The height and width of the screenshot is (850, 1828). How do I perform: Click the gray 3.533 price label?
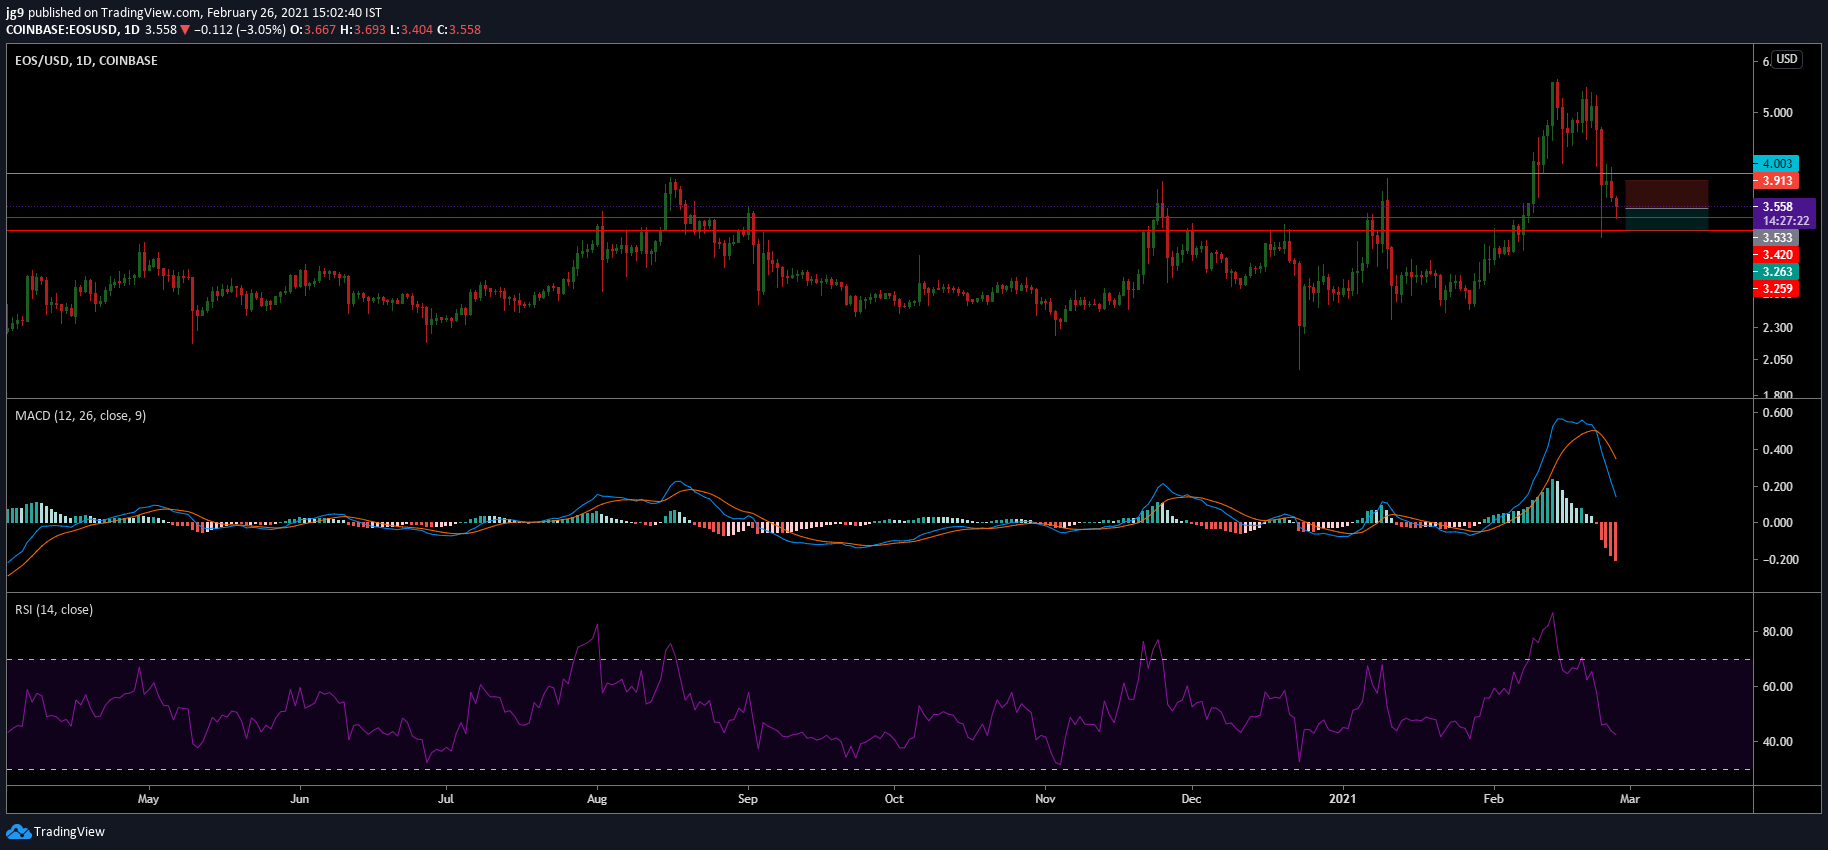(1776, 238)
